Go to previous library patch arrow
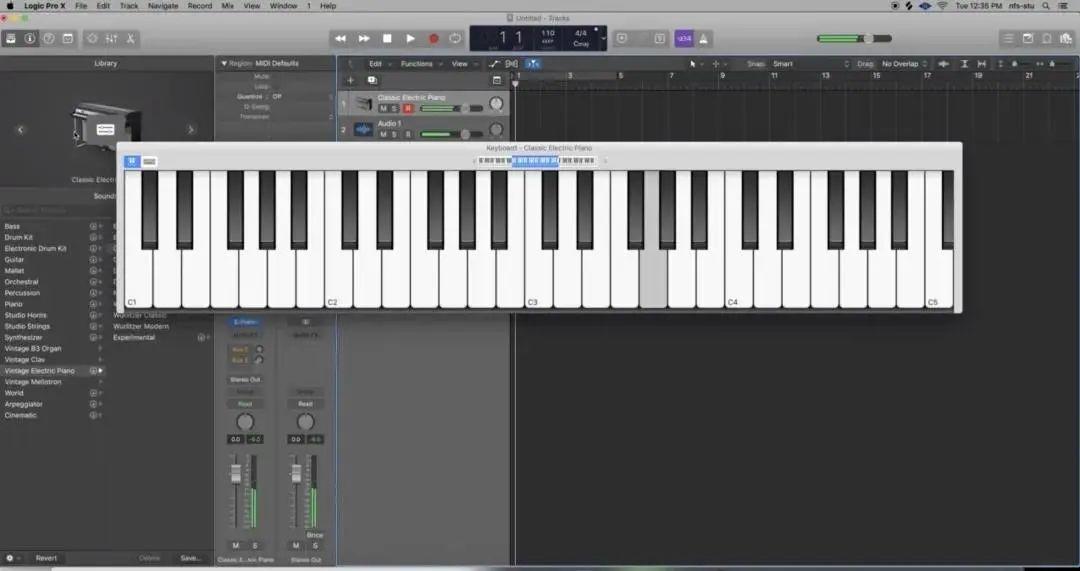The width and height of the screenshot is (1080, 571). (x=20, y=129)
